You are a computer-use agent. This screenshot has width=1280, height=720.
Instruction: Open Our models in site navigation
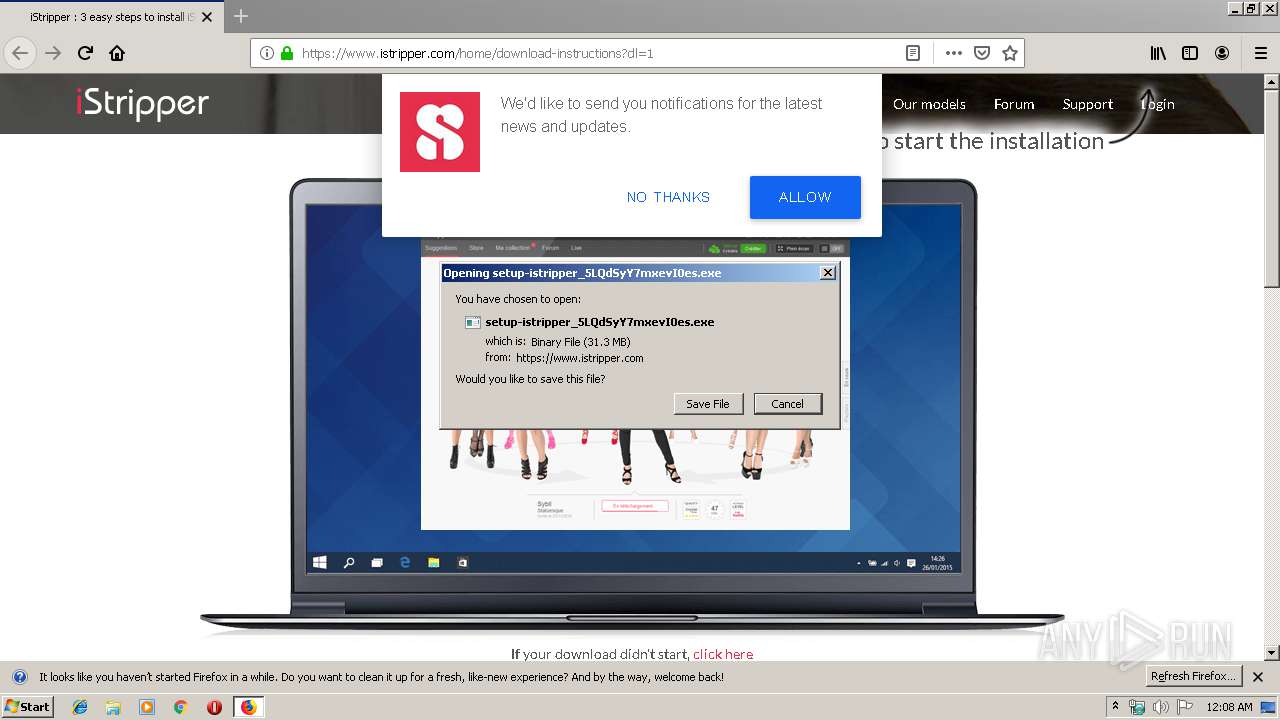click(x=929, y=104)
